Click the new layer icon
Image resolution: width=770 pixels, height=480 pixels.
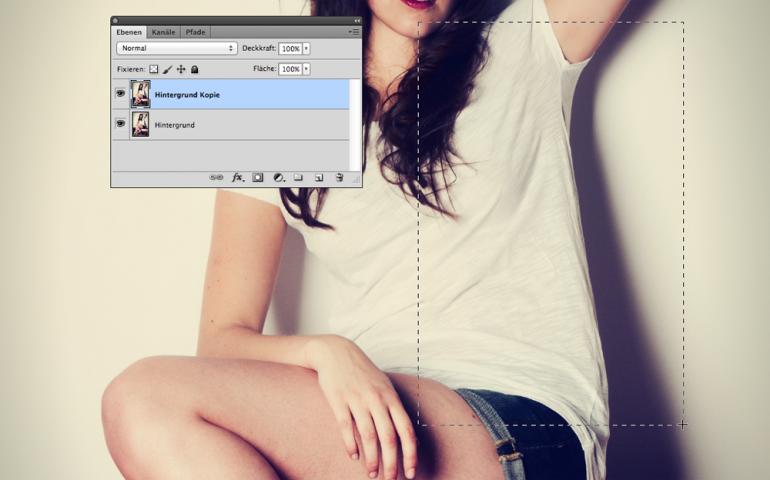319,178
